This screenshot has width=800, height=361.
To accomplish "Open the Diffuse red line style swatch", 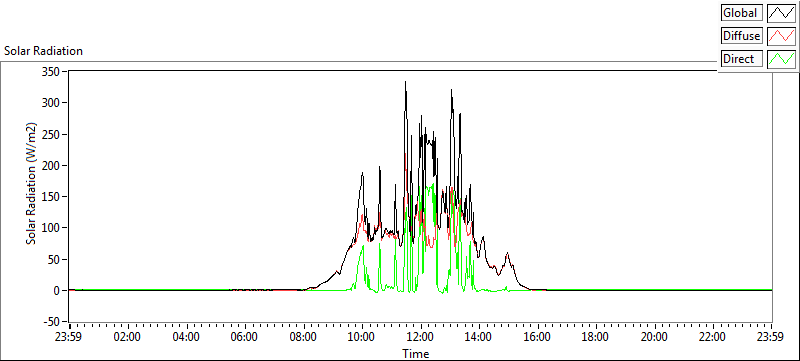I will pyautogui.click(x=781, y=36).
